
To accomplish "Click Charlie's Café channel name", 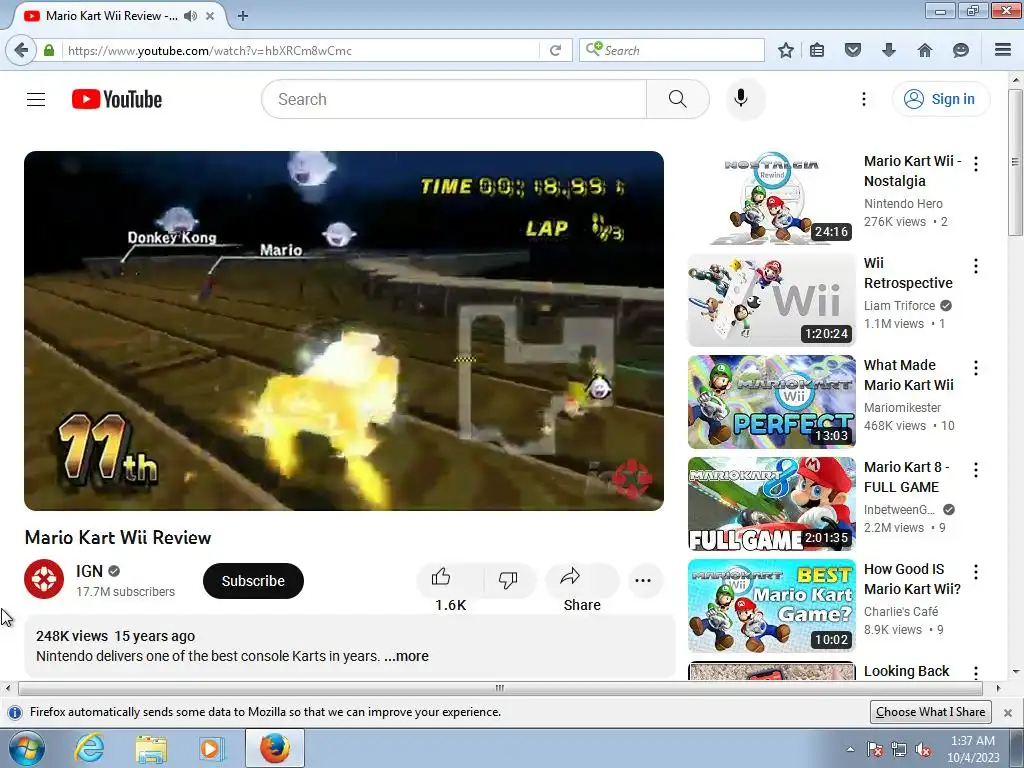I will [901, 611].
